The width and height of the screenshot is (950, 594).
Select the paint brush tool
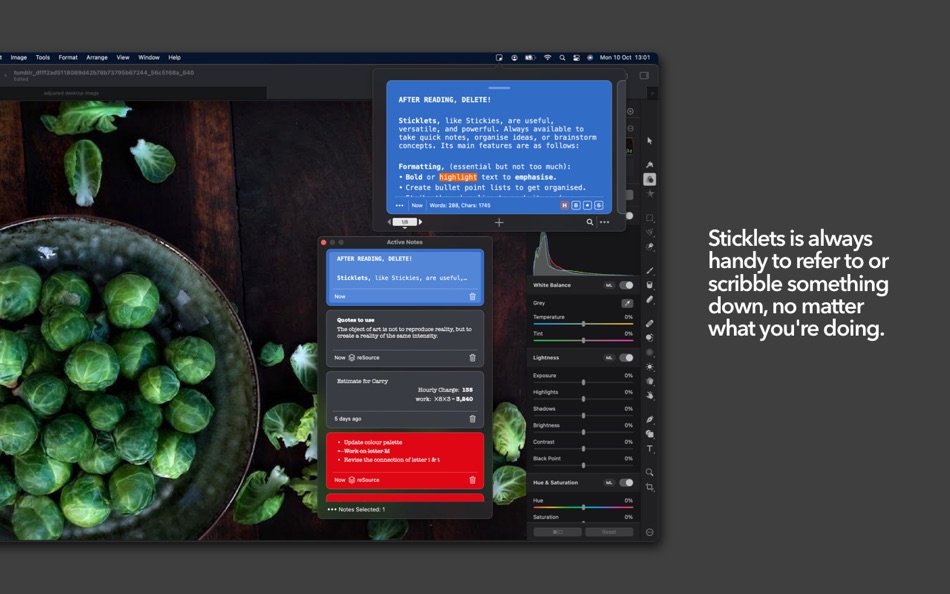pyautogui.click(x=649, y=270)
